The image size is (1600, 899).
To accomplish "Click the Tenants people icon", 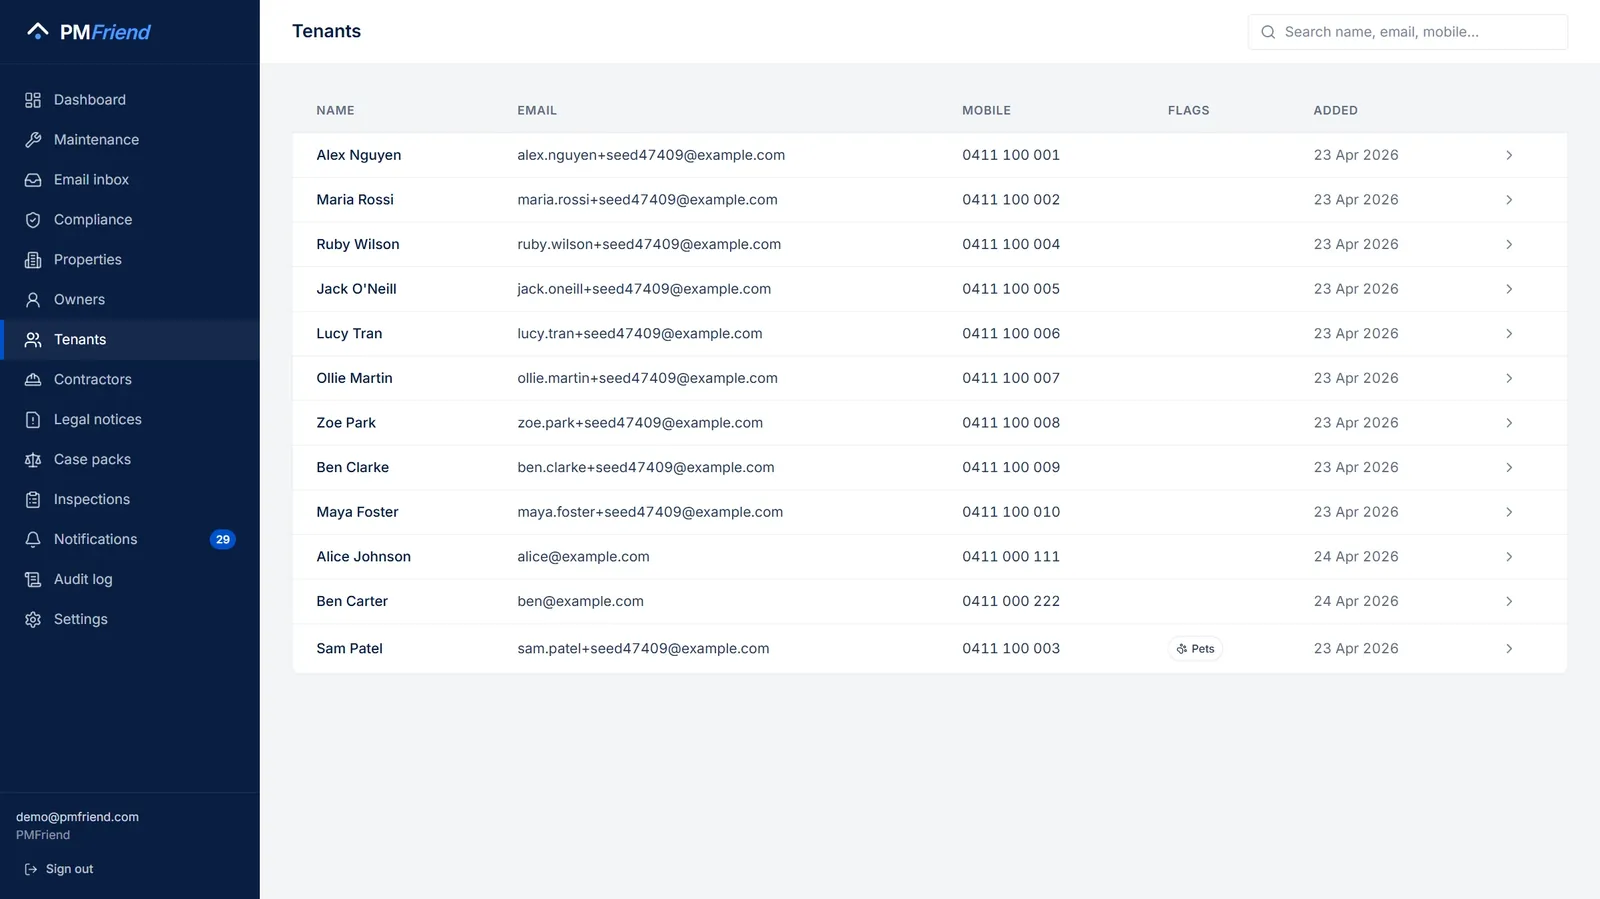I will tap(33, 340).
